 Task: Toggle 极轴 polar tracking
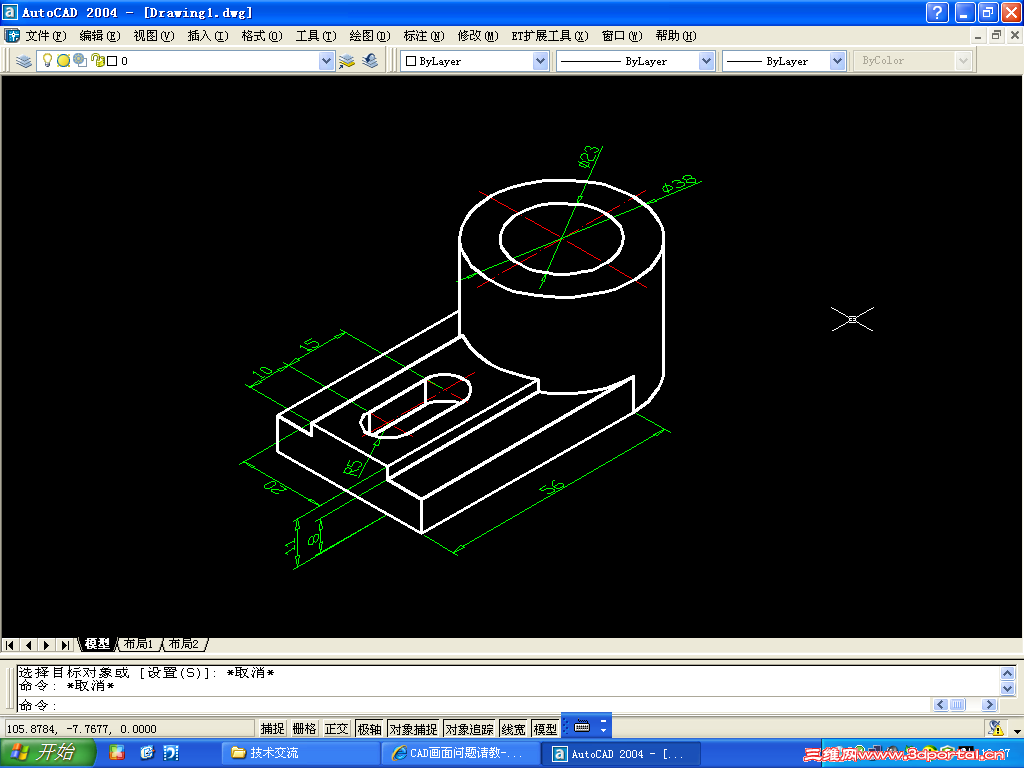(369, 729)
